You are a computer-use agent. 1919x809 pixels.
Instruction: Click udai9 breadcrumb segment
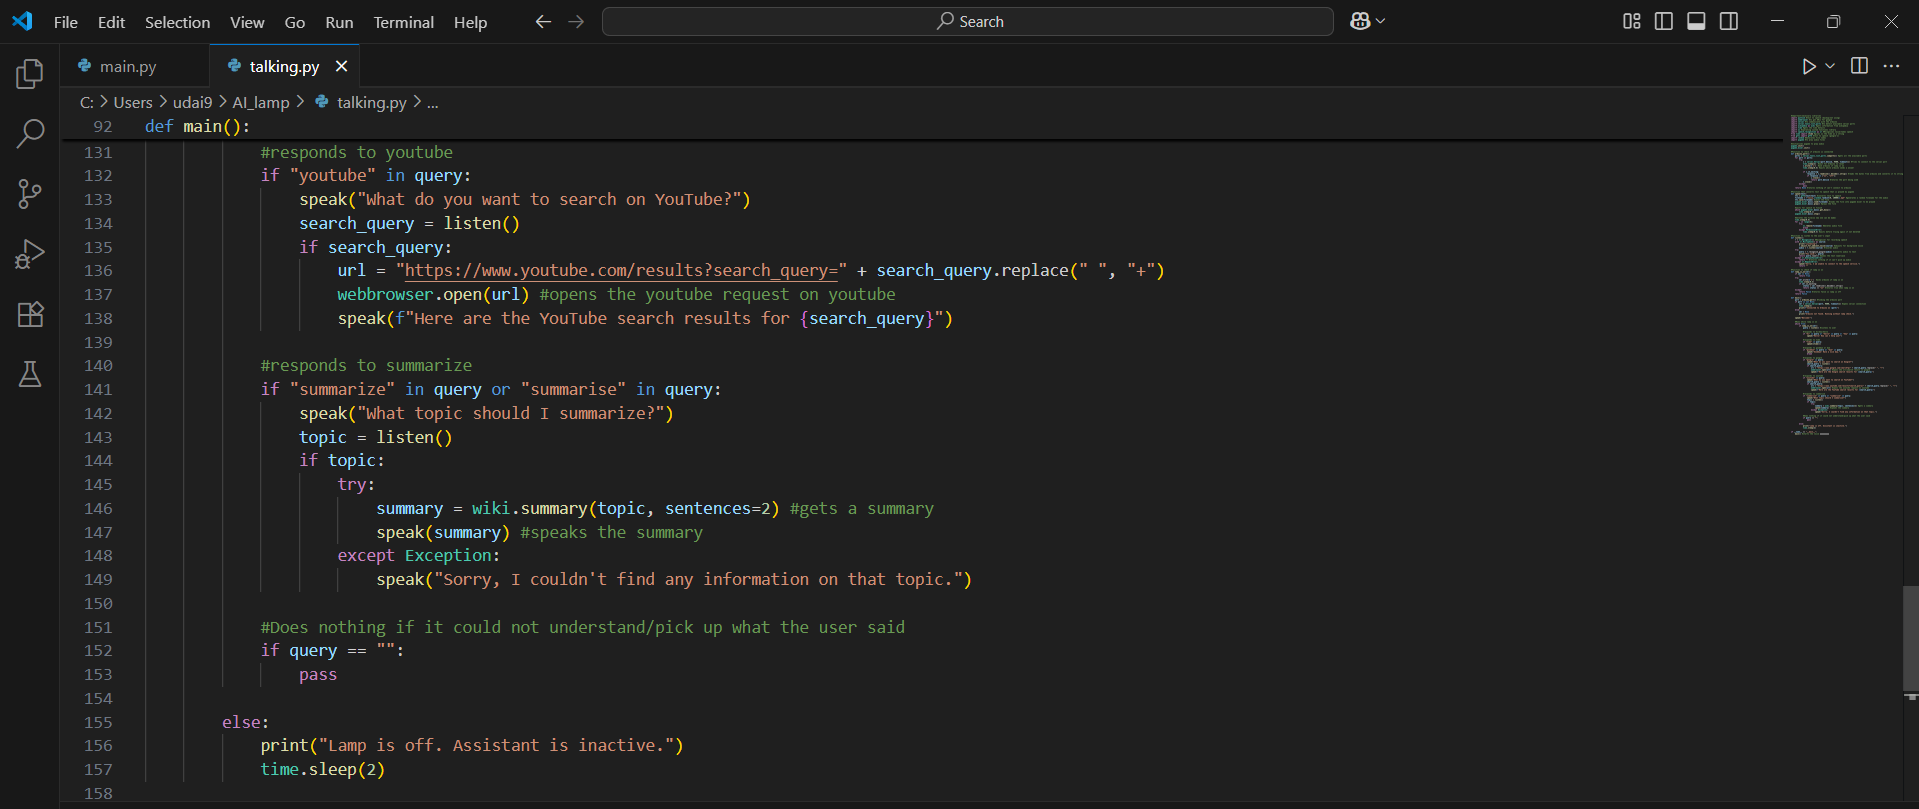193,102
